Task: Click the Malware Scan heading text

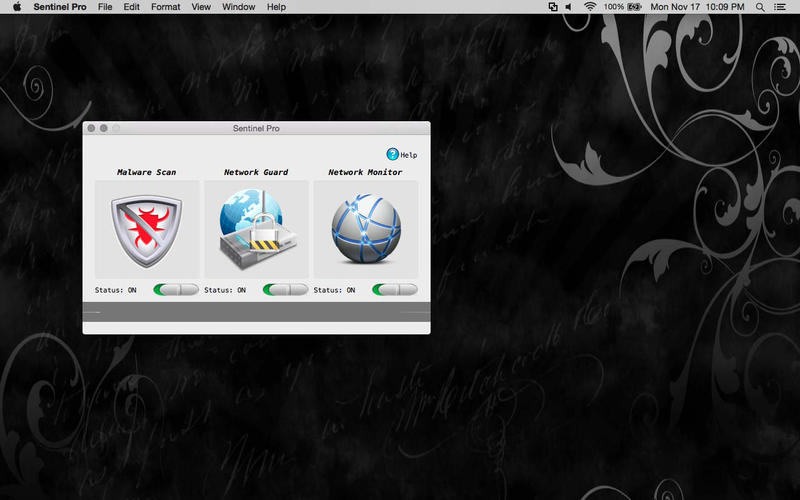Action: (x=146, y=172)
